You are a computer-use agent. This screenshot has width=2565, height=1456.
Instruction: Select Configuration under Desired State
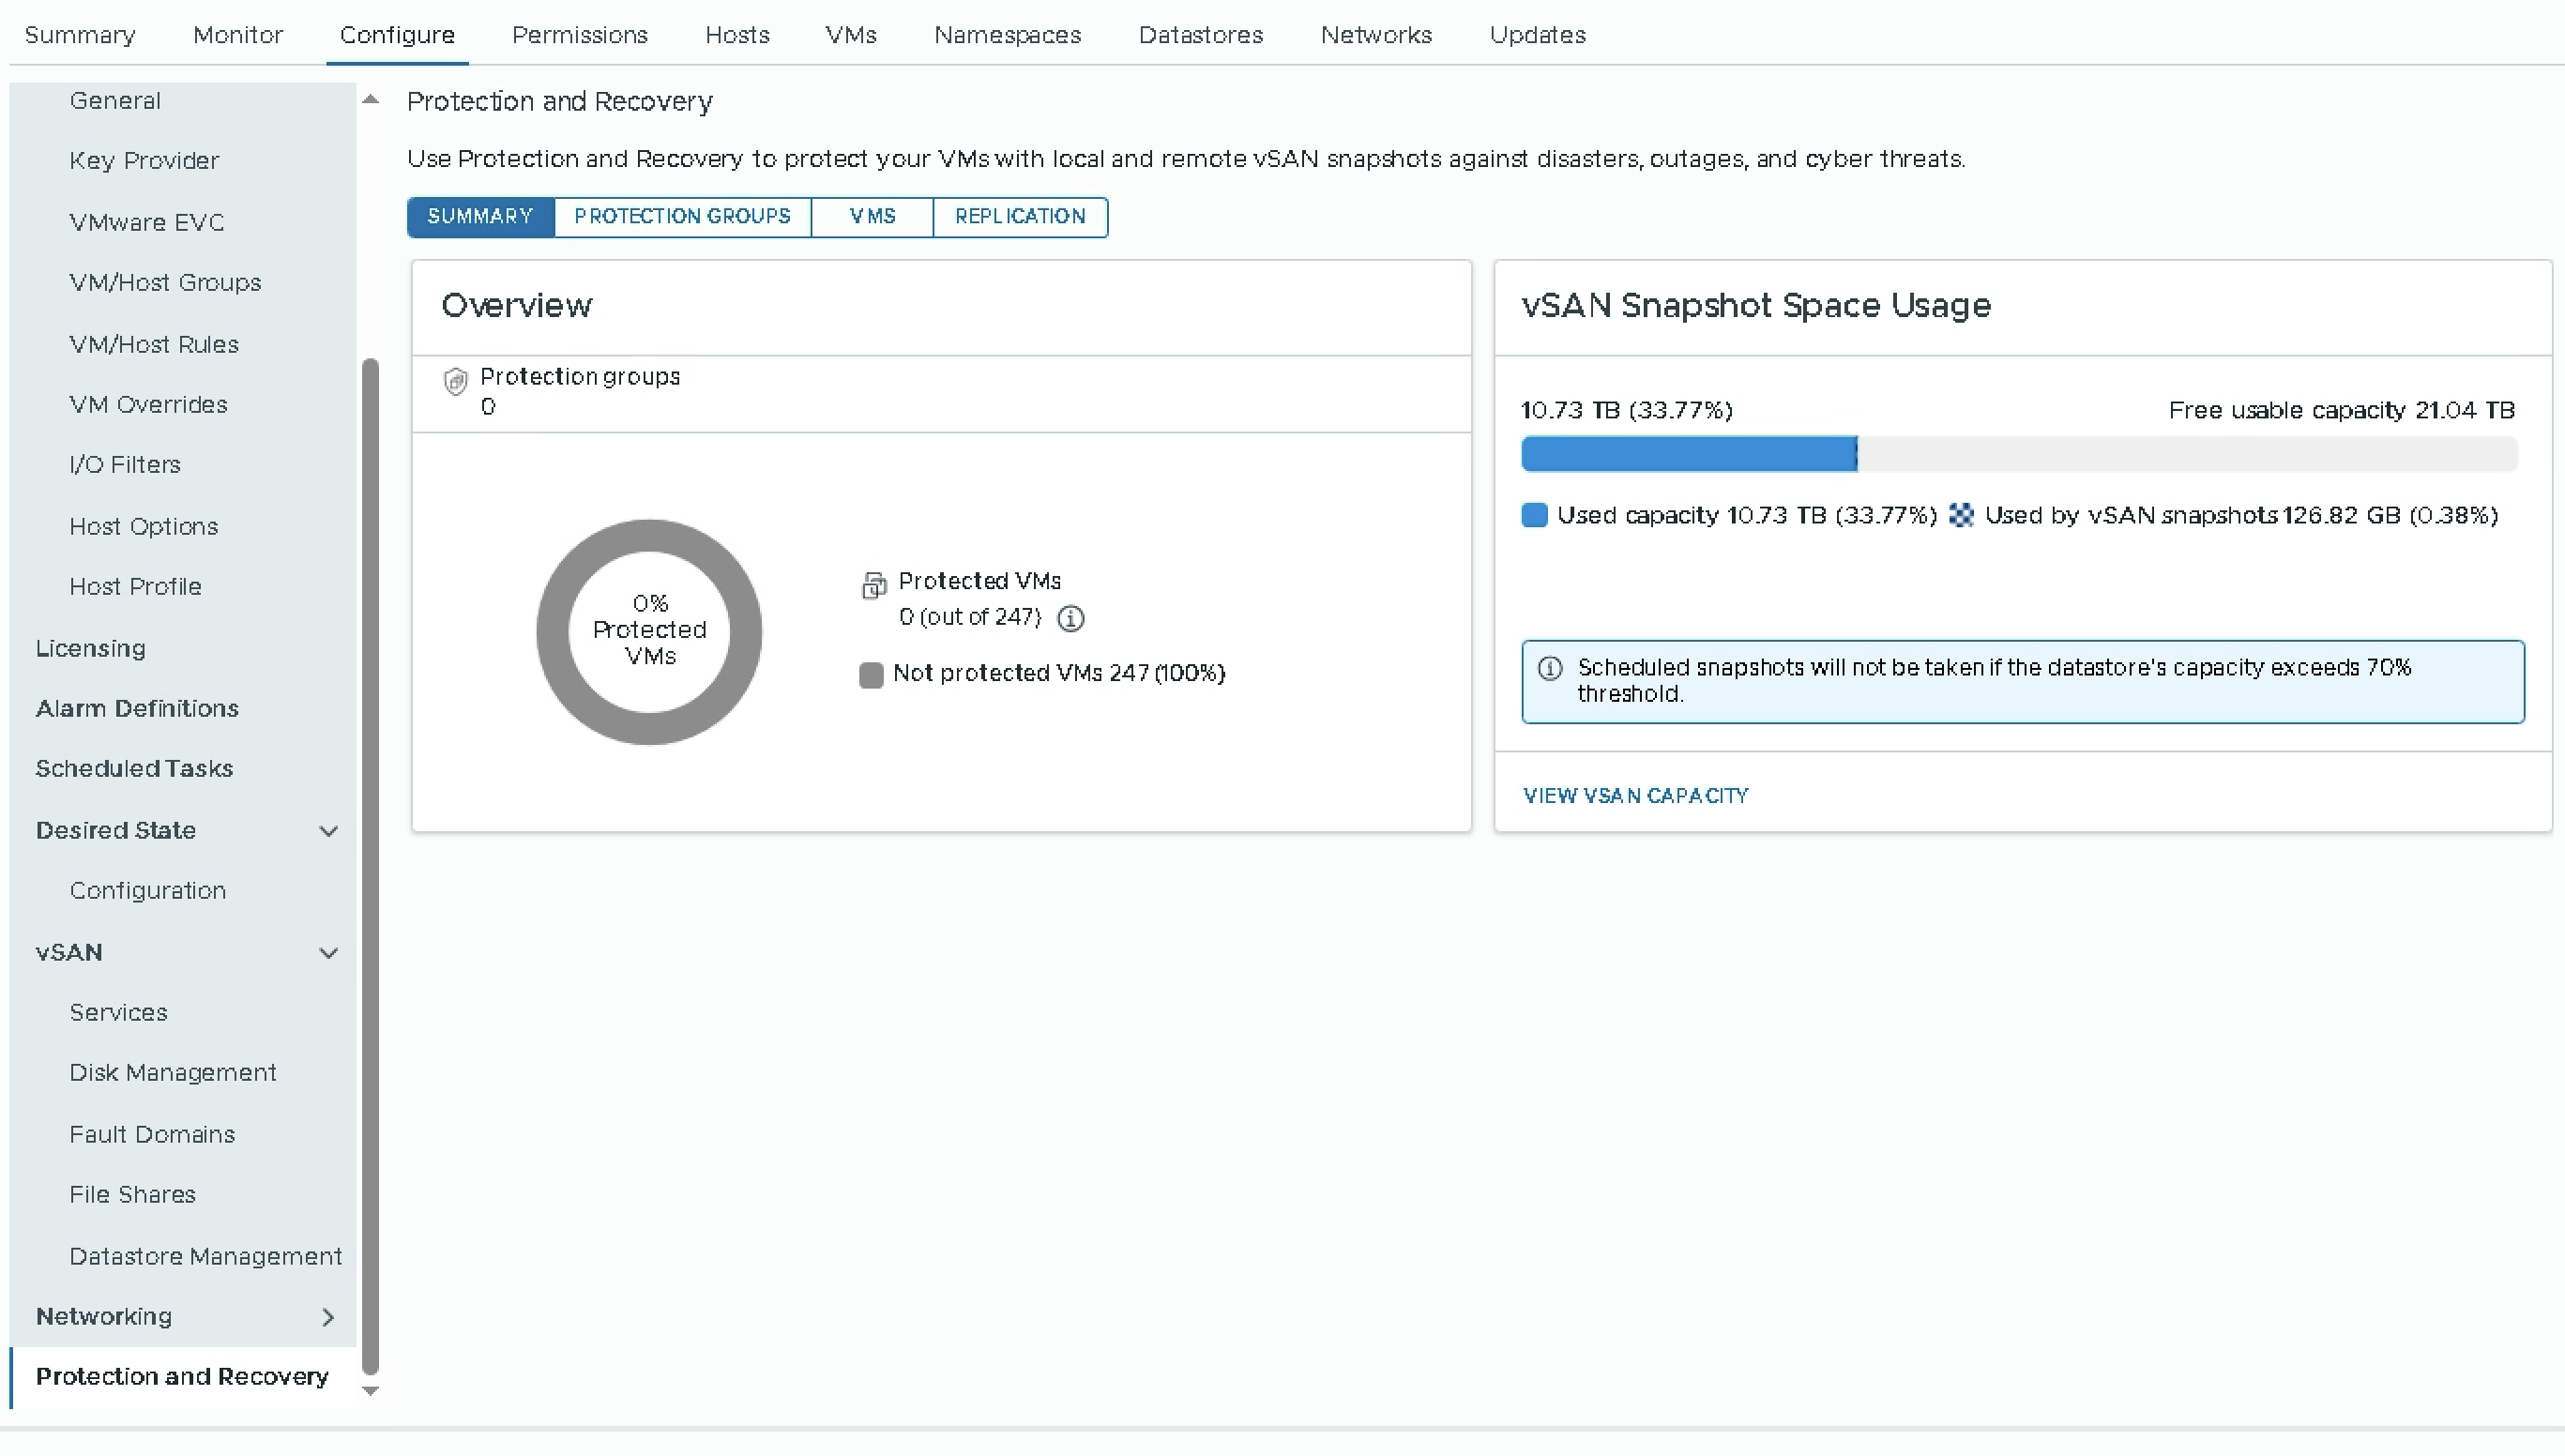(x=148, y=891)
